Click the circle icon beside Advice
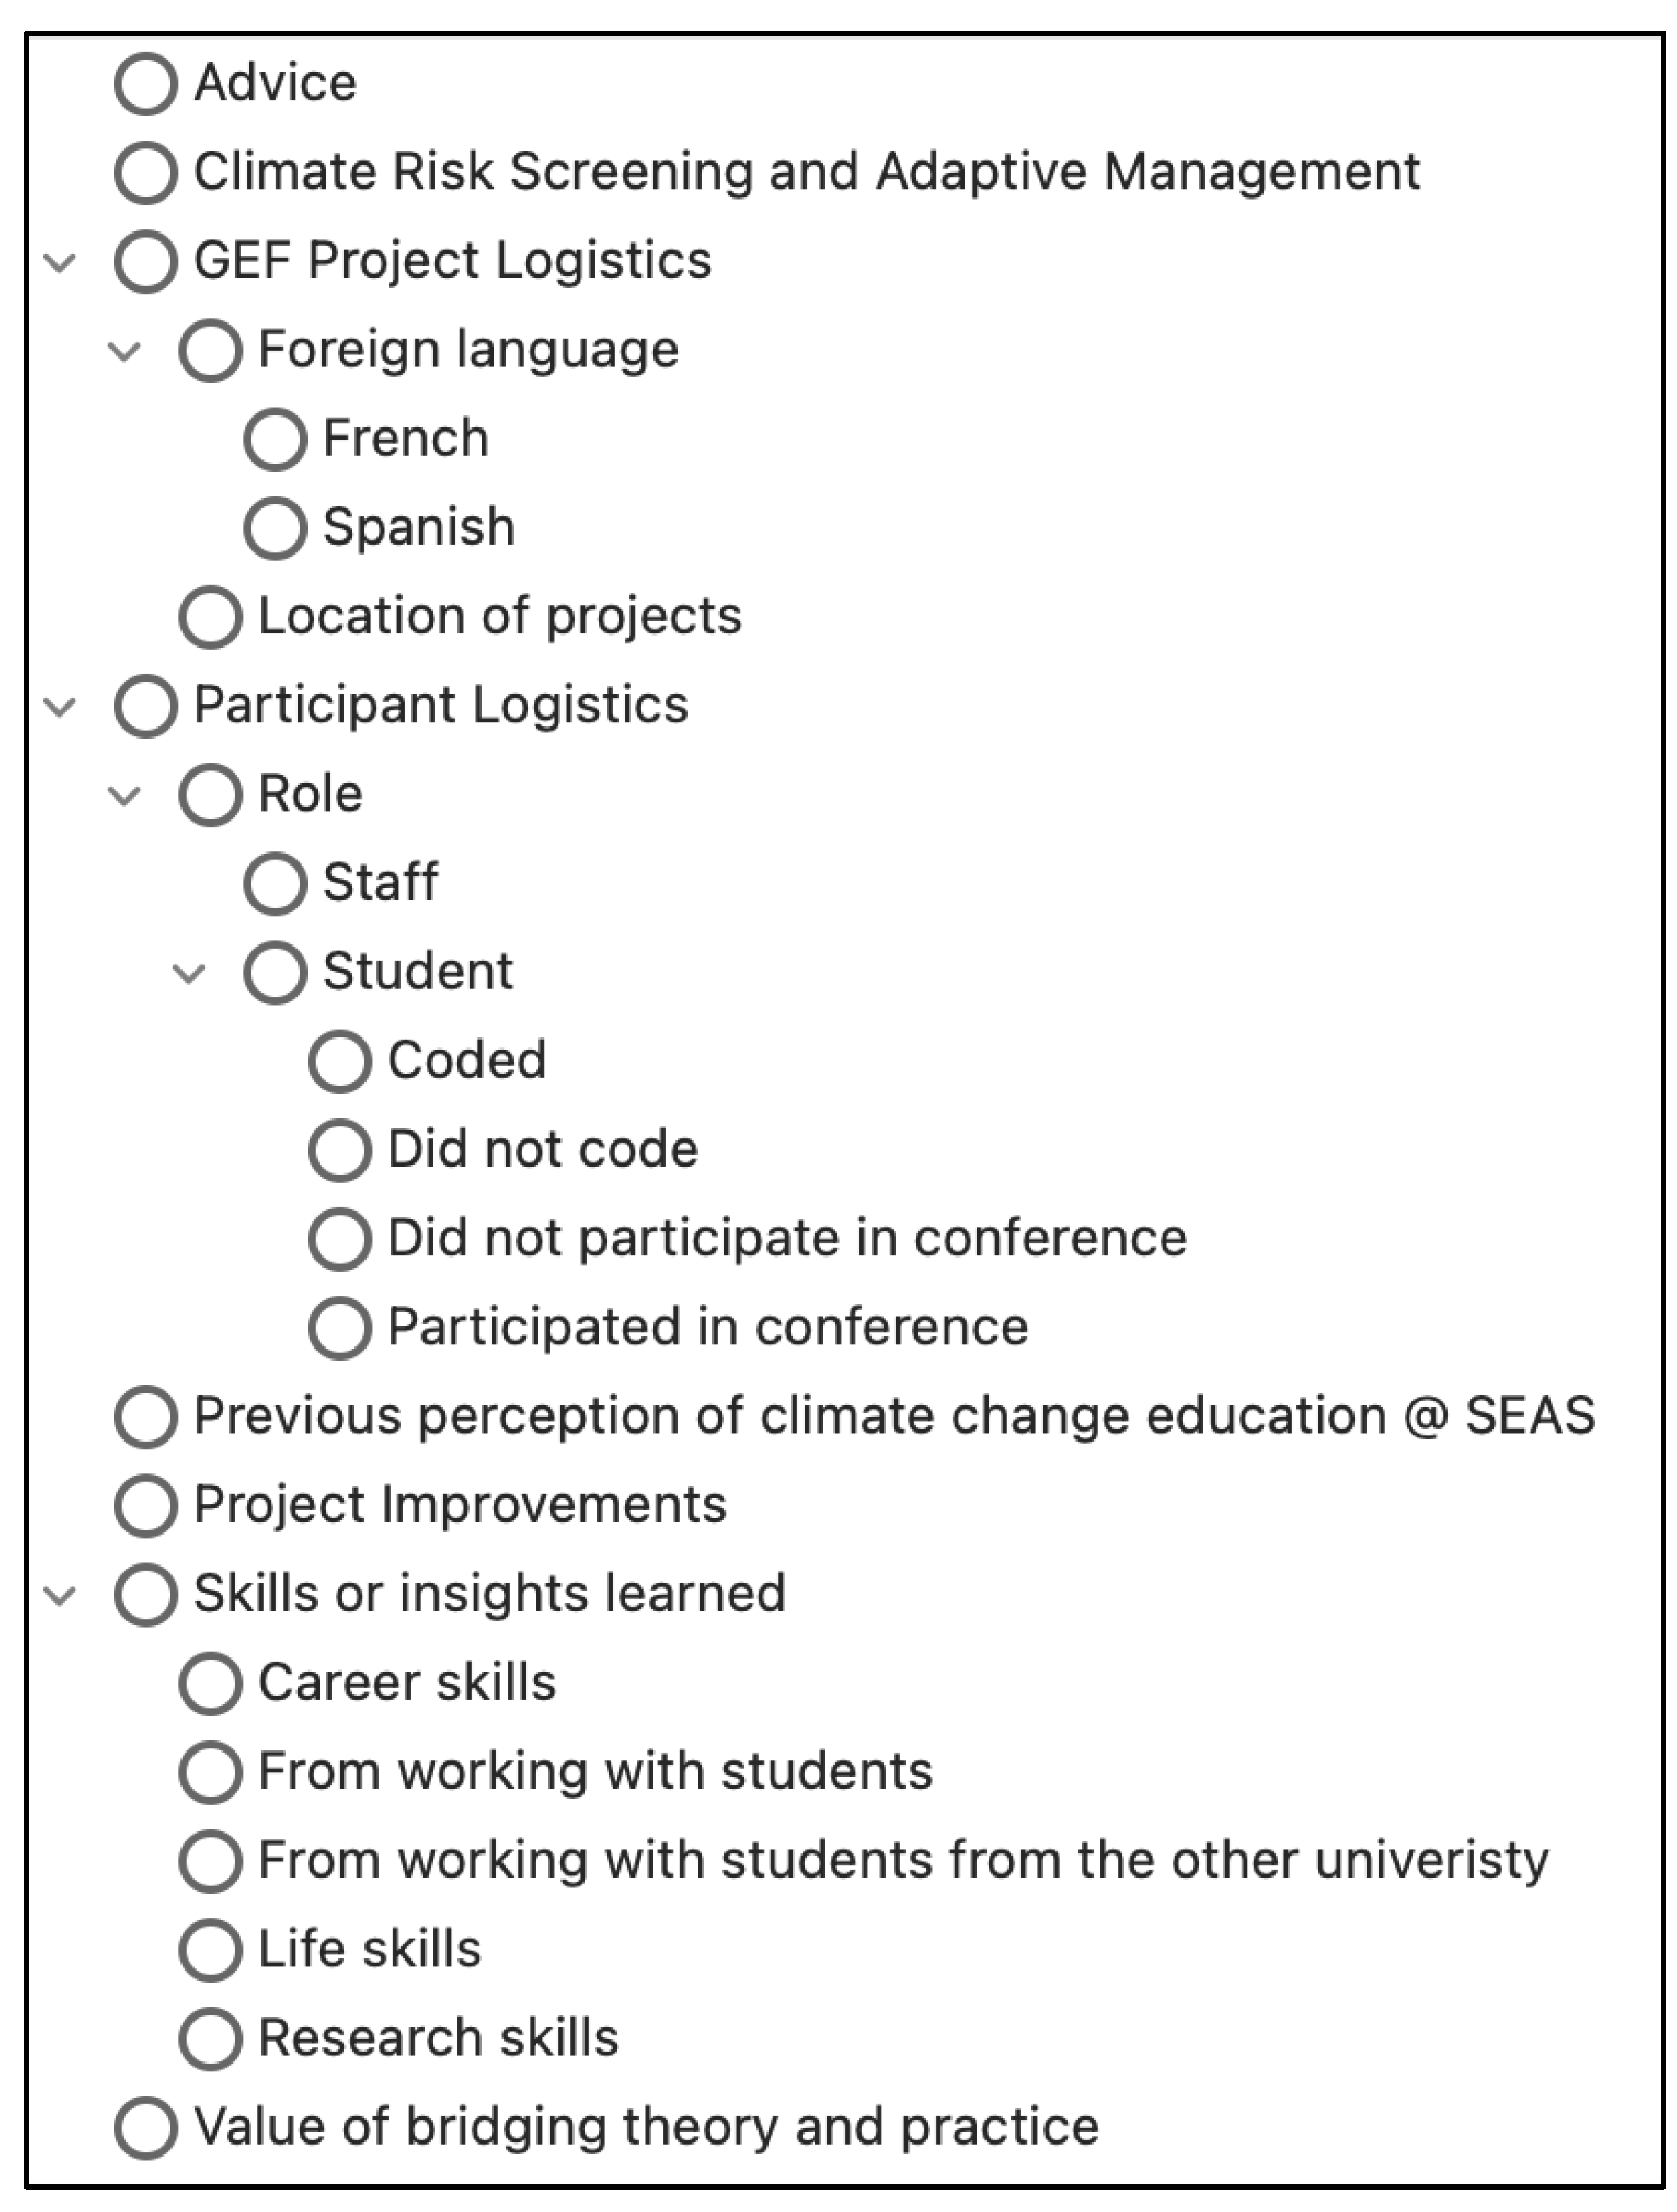The image size is (1677, 2212). coord(146,84)
